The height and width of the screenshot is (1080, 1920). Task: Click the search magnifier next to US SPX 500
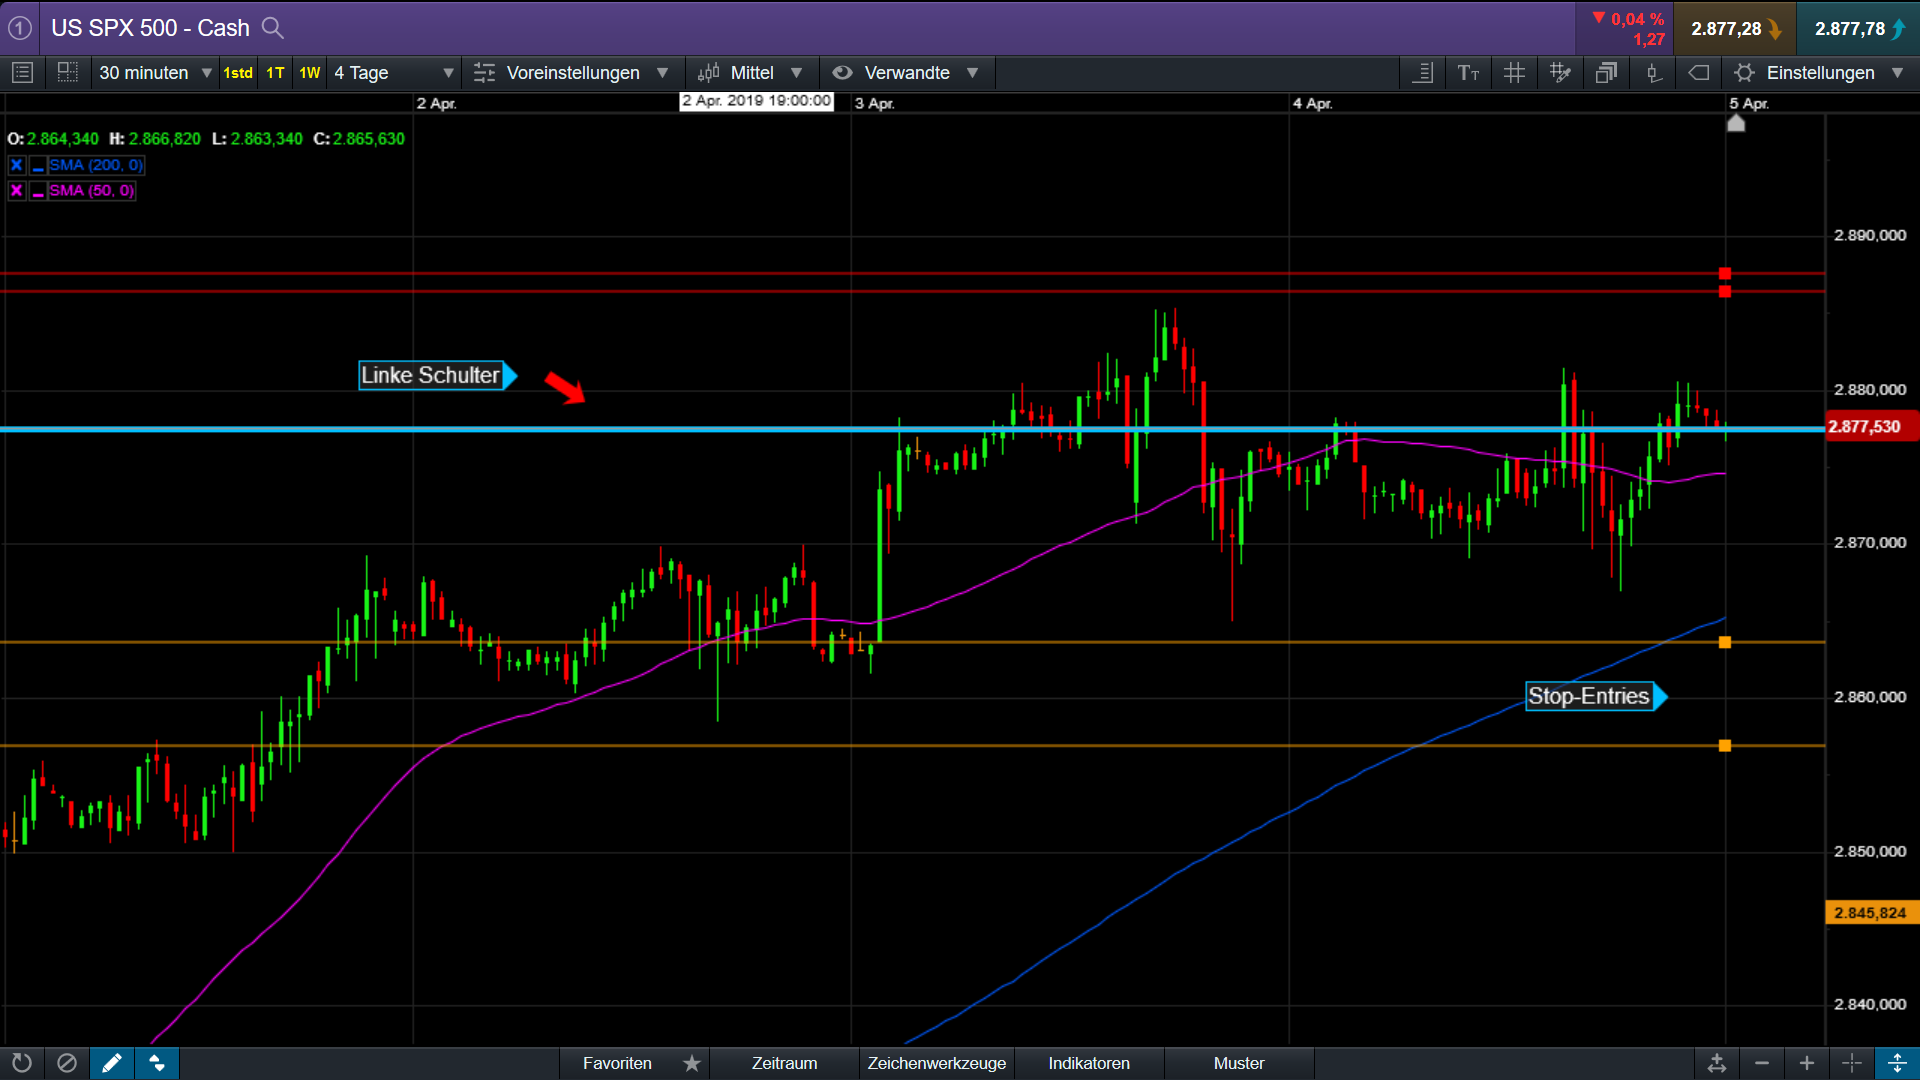pyautogui.click(x=272, y=28)
